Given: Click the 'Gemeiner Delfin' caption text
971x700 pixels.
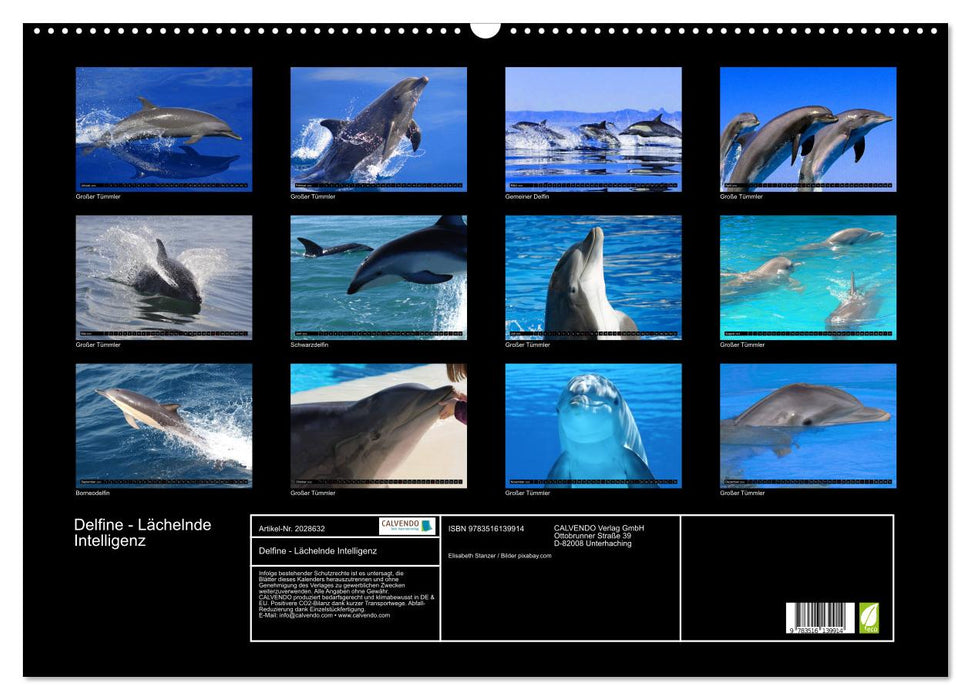Looking at the screenshot, I should tap(527, 197).
